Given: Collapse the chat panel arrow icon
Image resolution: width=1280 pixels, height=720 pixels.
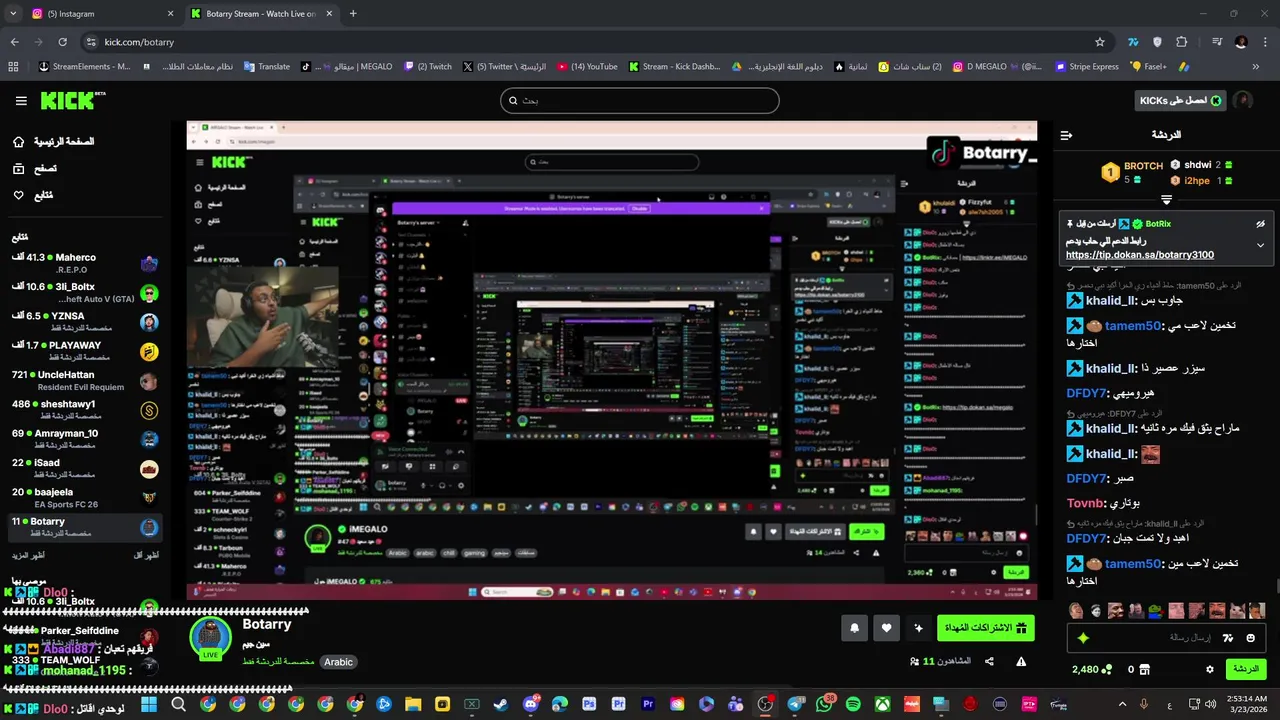Looking at the screenshot, I should point(1066,135).
